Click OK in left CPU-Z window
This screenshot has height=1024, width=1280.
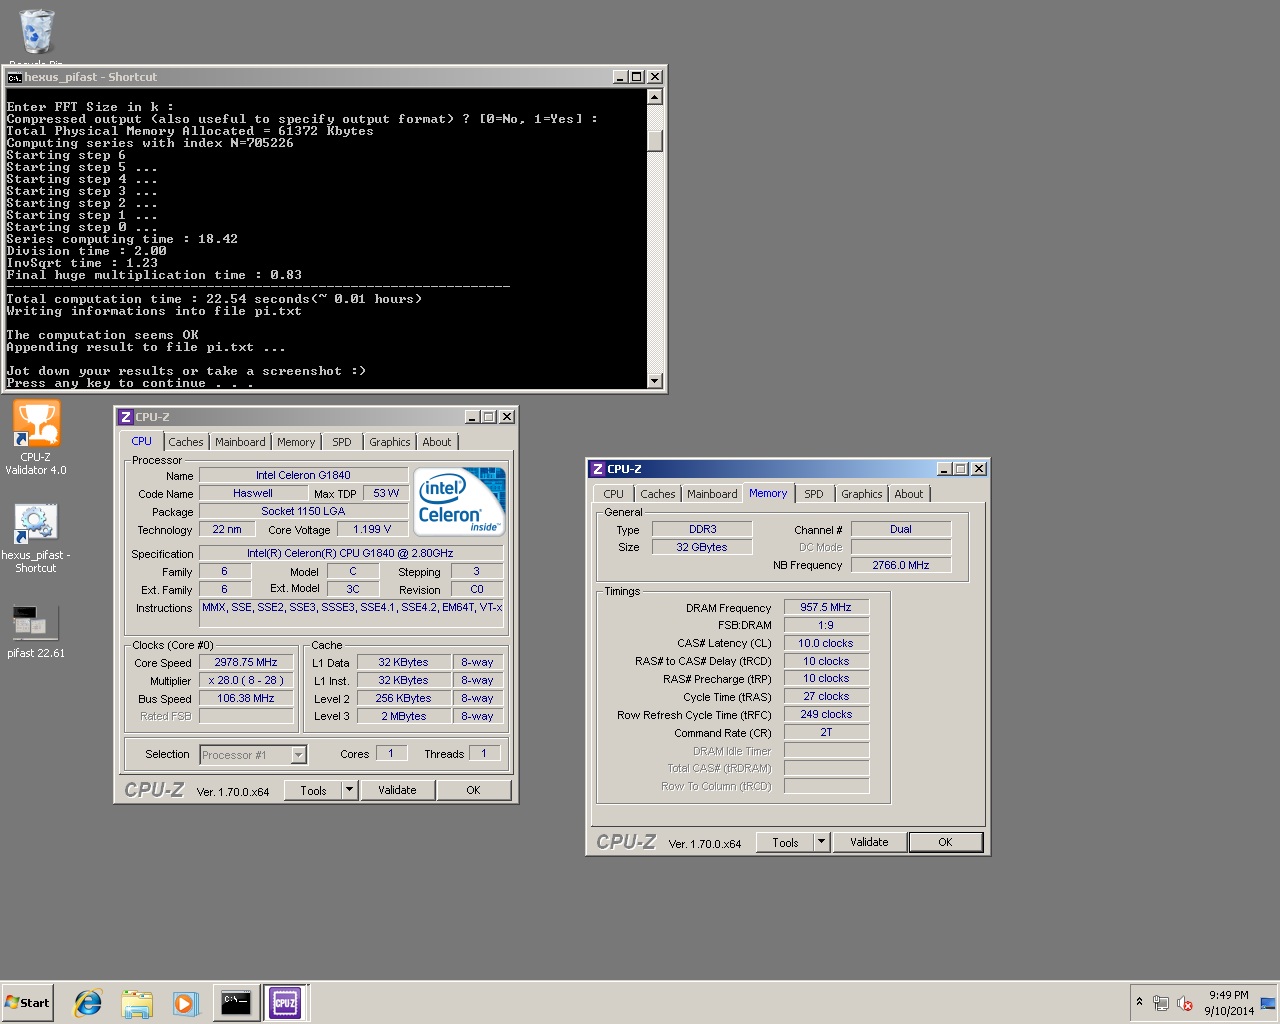click(474, 790)
